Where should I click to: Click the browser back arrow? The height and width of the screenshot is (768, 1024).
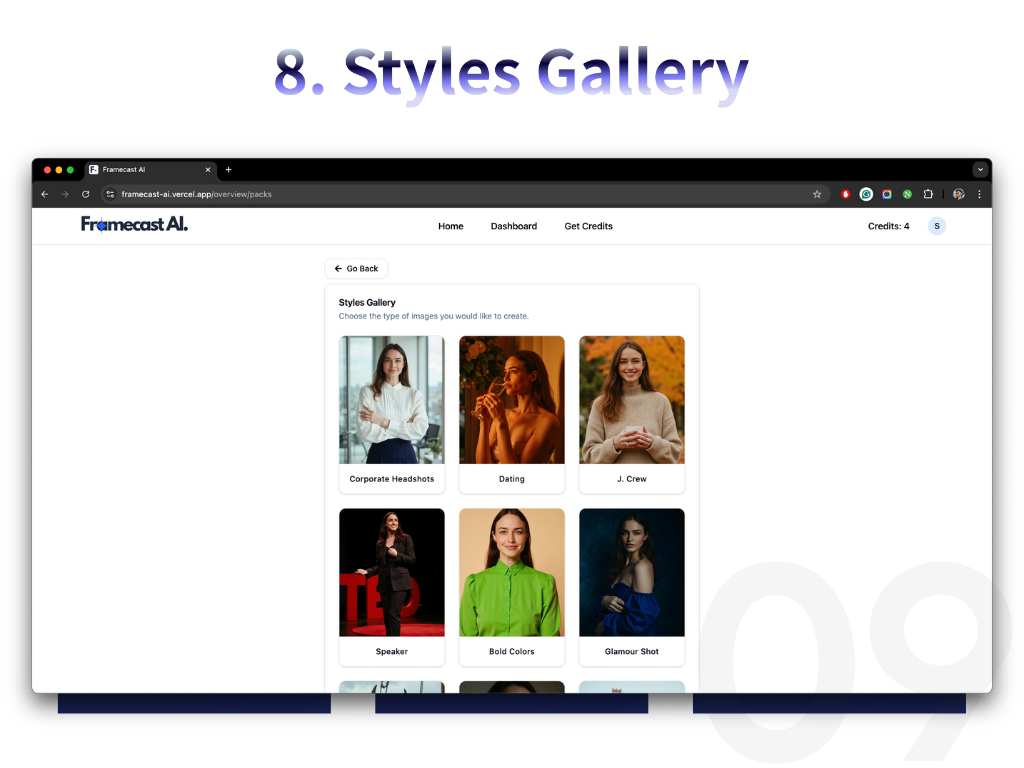click(x=44, y=194)
